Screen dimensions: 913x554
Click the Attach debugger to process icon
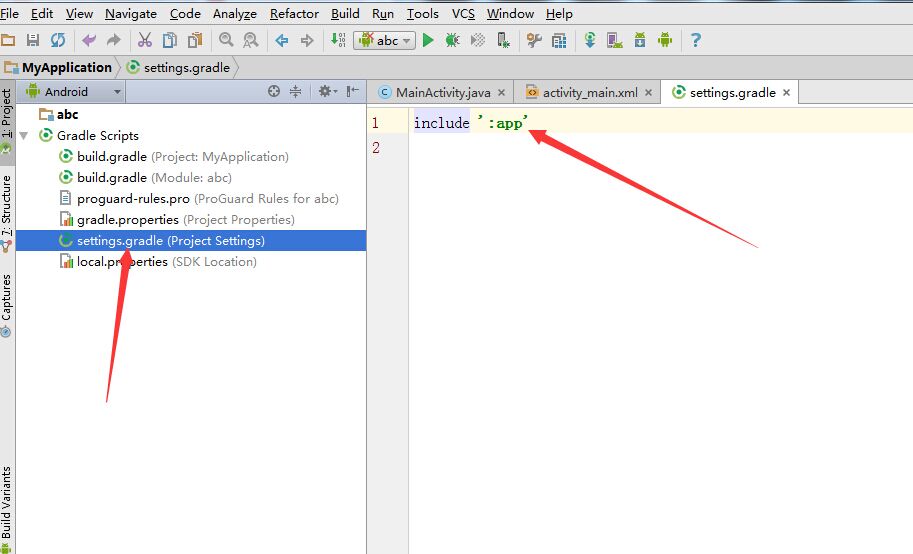click(x=503, y=40)
